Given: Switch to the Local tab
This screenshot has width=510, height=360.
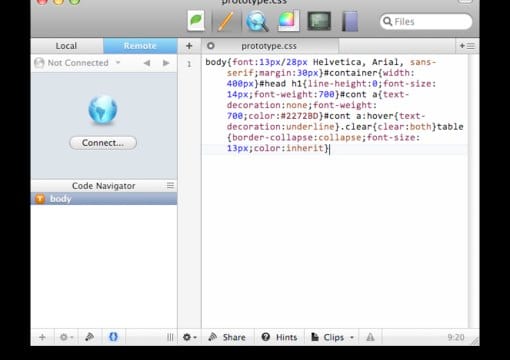Looking at the screenshot, I should (x=67, y=46).
